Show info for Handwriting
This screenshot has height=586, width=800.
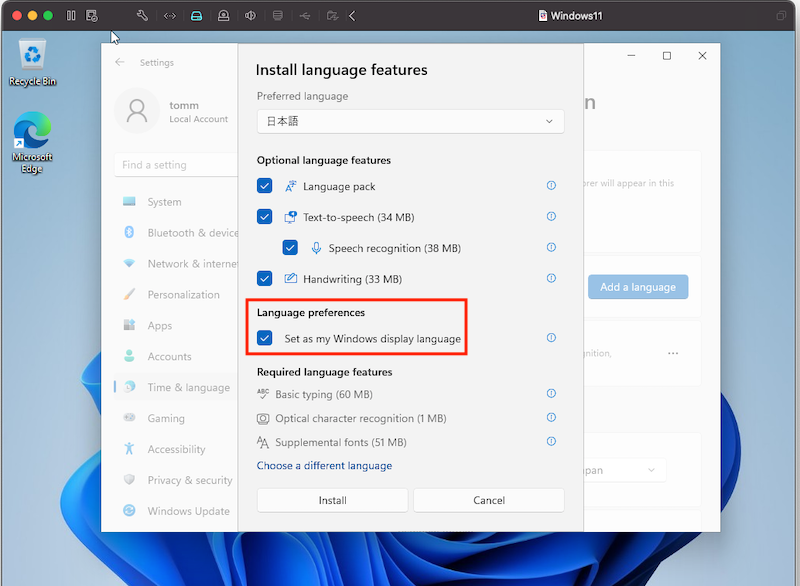tap(551, 278)
